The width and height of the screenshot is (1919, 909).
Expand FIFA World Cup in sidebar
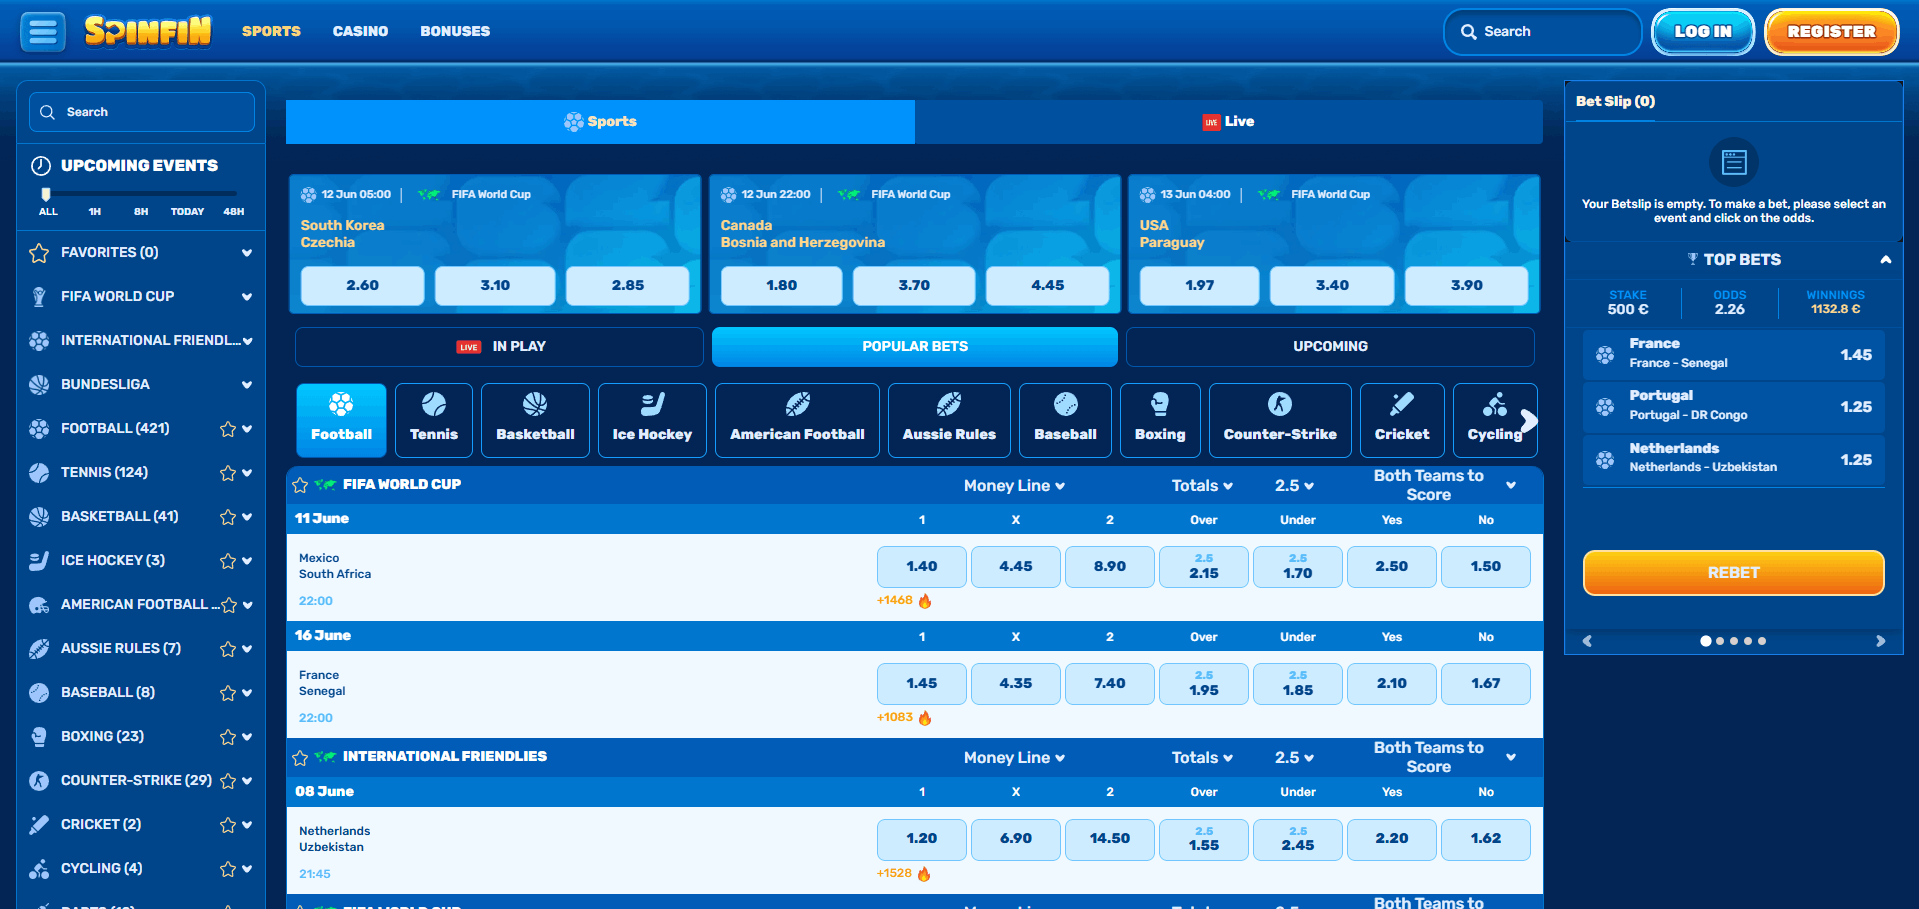(247, 297)
